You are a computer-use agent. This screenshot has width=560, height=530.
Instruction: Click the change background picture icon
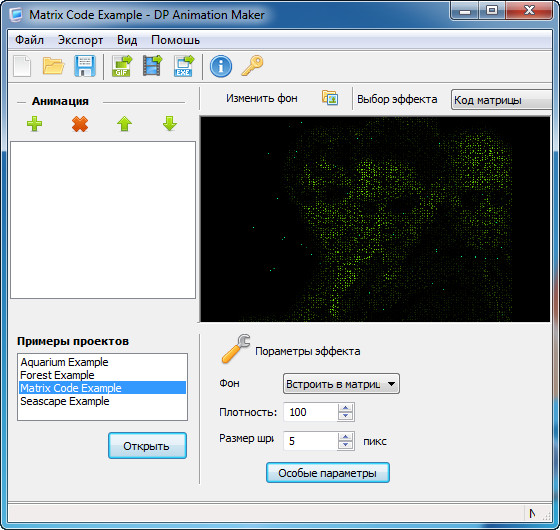(x=330, y=98)
